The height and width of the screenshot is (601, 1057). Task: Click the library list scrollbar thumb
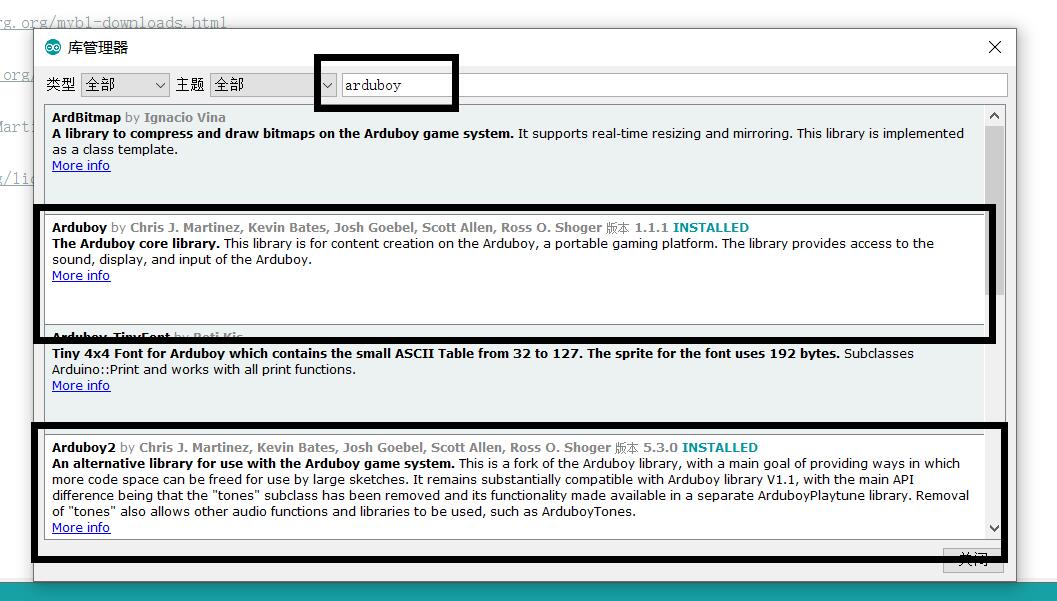994,209
